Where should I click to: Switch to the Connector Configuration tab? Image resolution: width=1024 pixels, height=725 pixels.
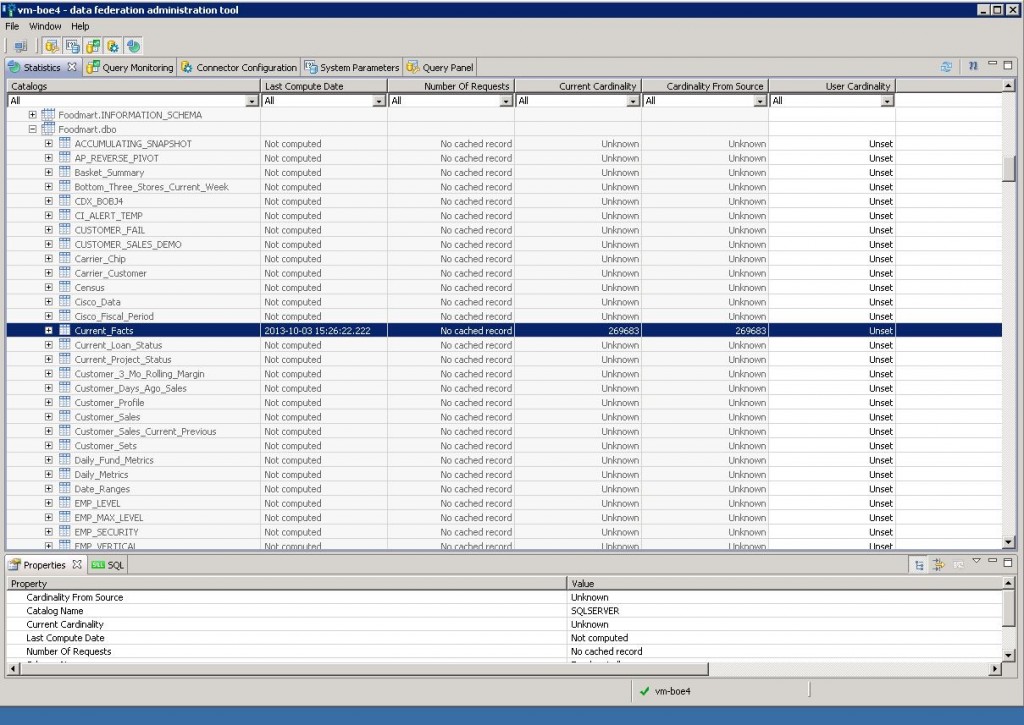[x=239, y=67]
